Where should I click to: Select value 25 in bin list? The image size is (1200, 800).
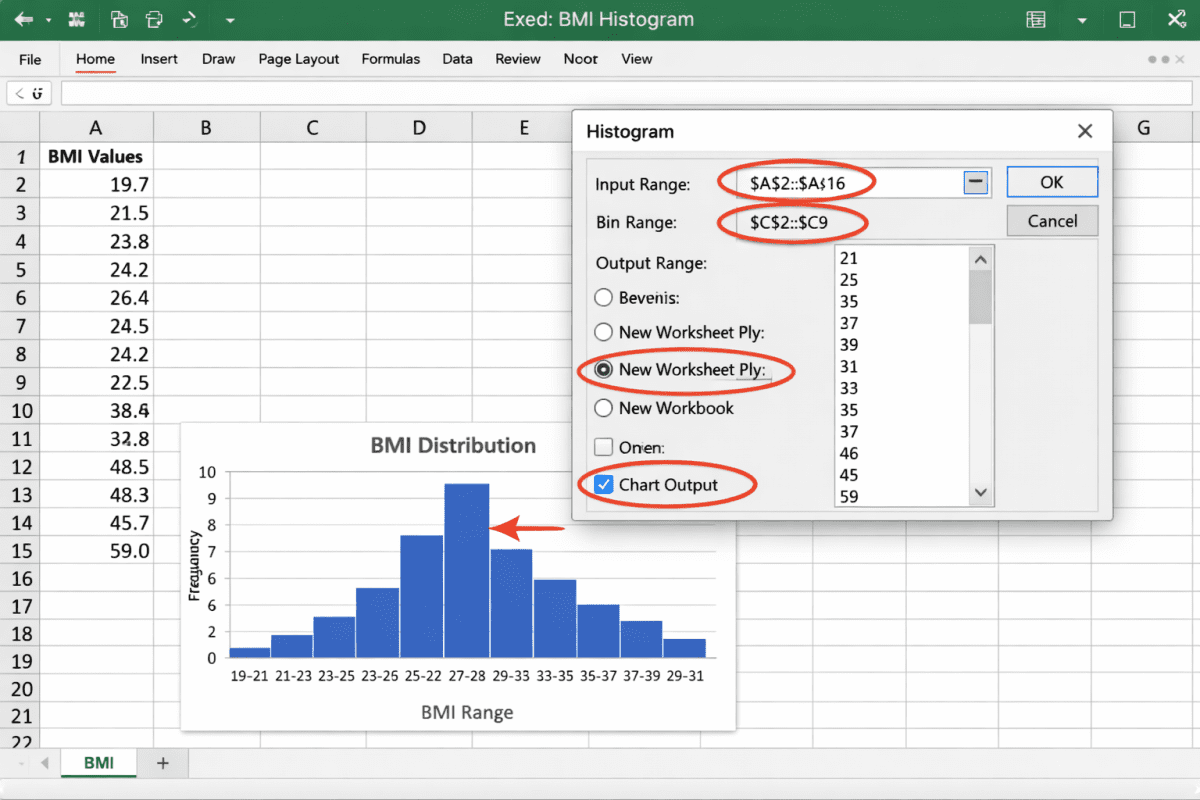(x=849, y=280)
